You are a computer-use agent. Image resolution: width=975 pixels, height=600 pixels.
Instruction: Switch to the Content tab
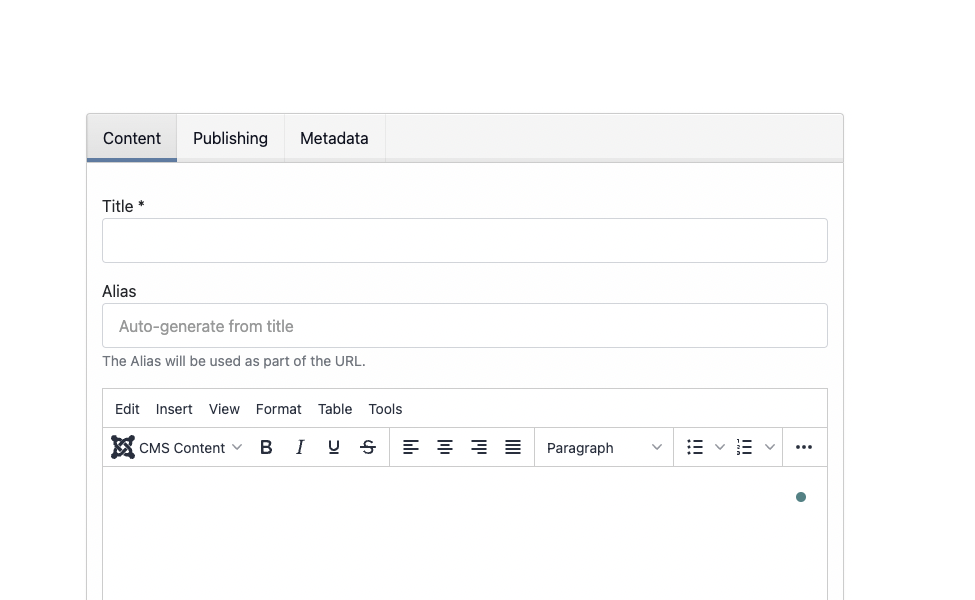pos(132,138)
